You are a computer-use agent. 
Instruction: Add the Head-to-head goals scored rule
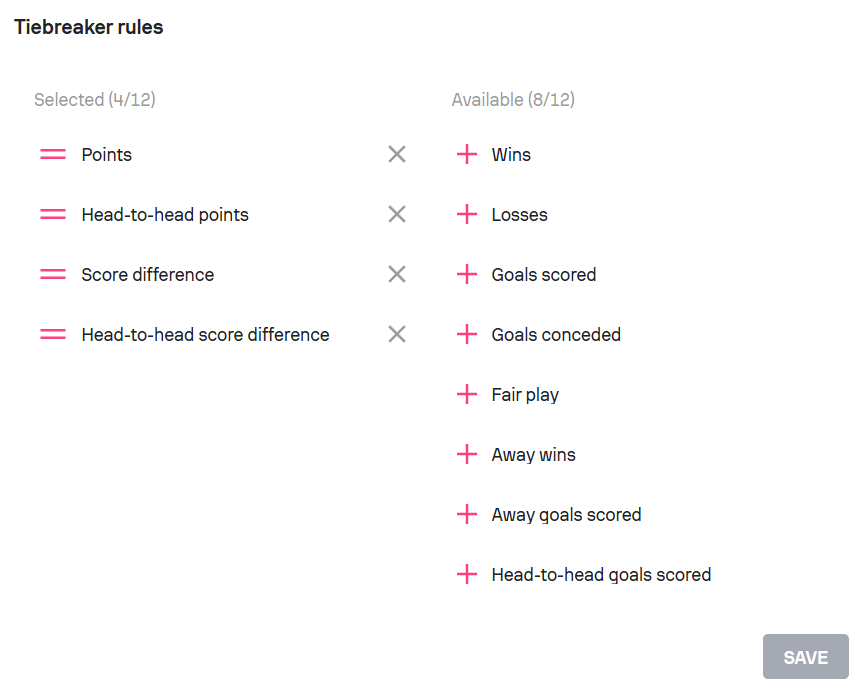(x=467, y=574)
